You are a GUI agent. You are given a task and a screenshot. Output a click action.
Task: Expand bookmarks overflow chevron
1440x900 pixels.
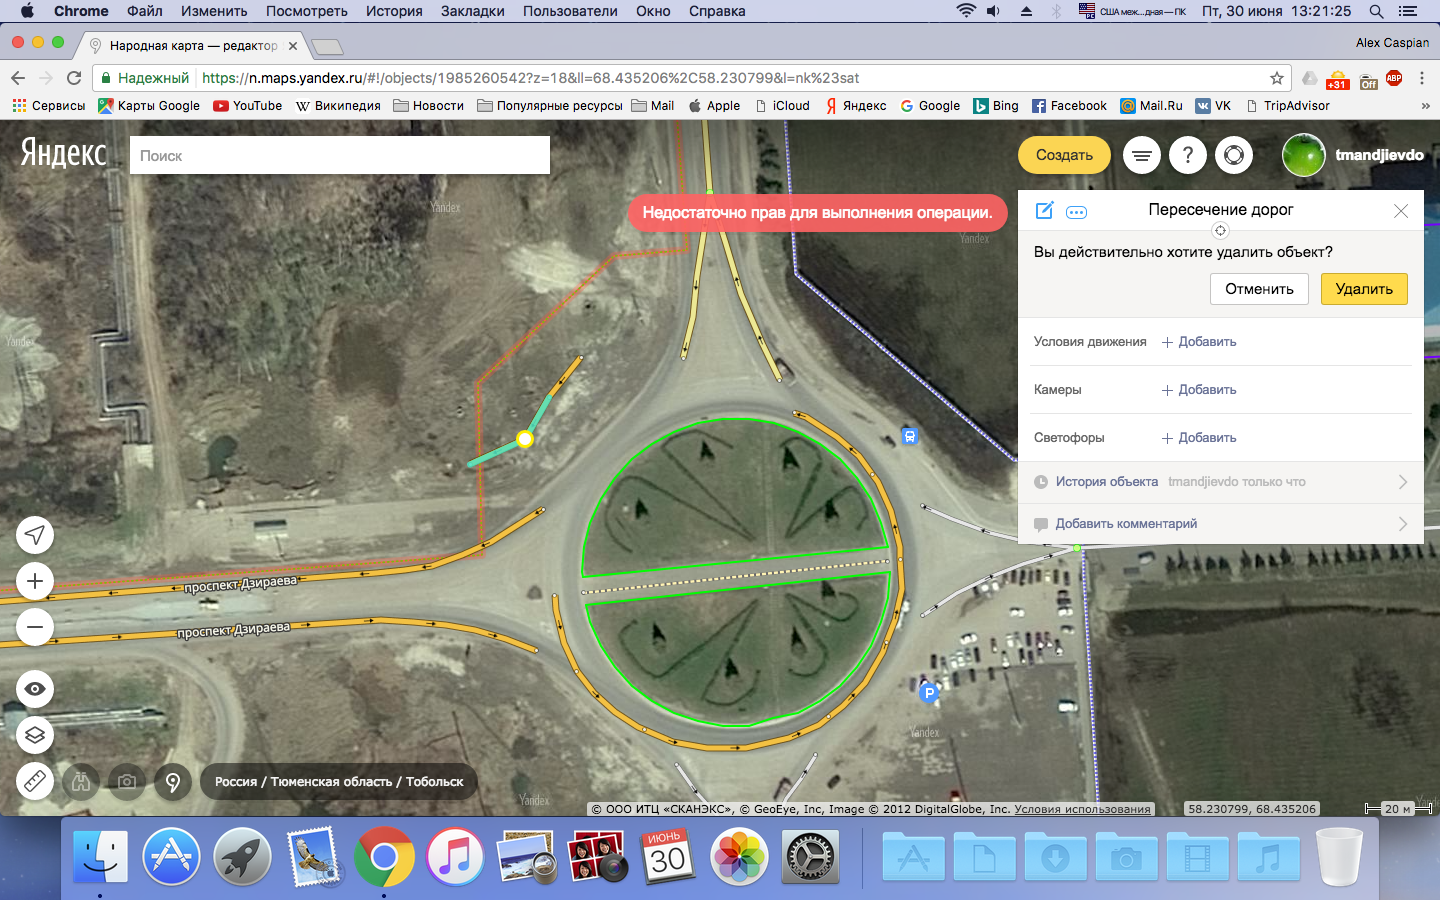click(x=1425, y=106)
